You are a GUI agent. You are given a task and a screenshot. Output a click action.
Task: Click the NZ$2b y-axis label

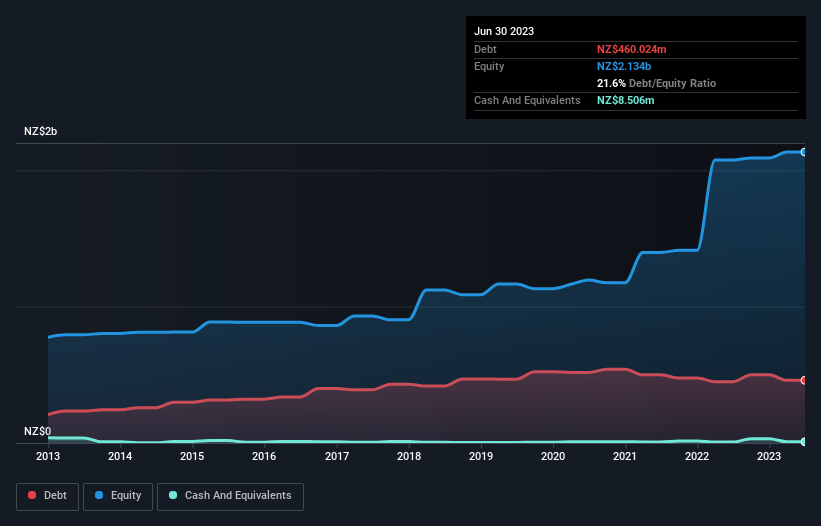pos(40,131)
